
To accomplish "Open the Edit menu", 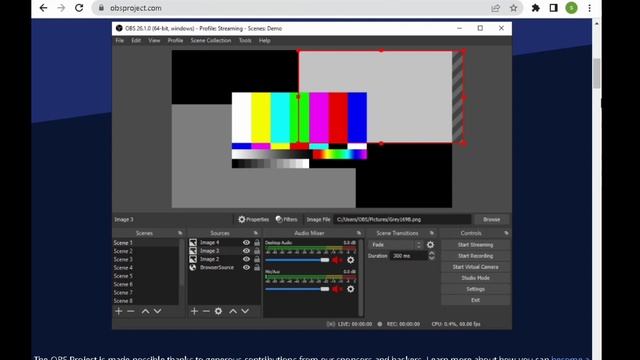I will (x=136, y=41).
